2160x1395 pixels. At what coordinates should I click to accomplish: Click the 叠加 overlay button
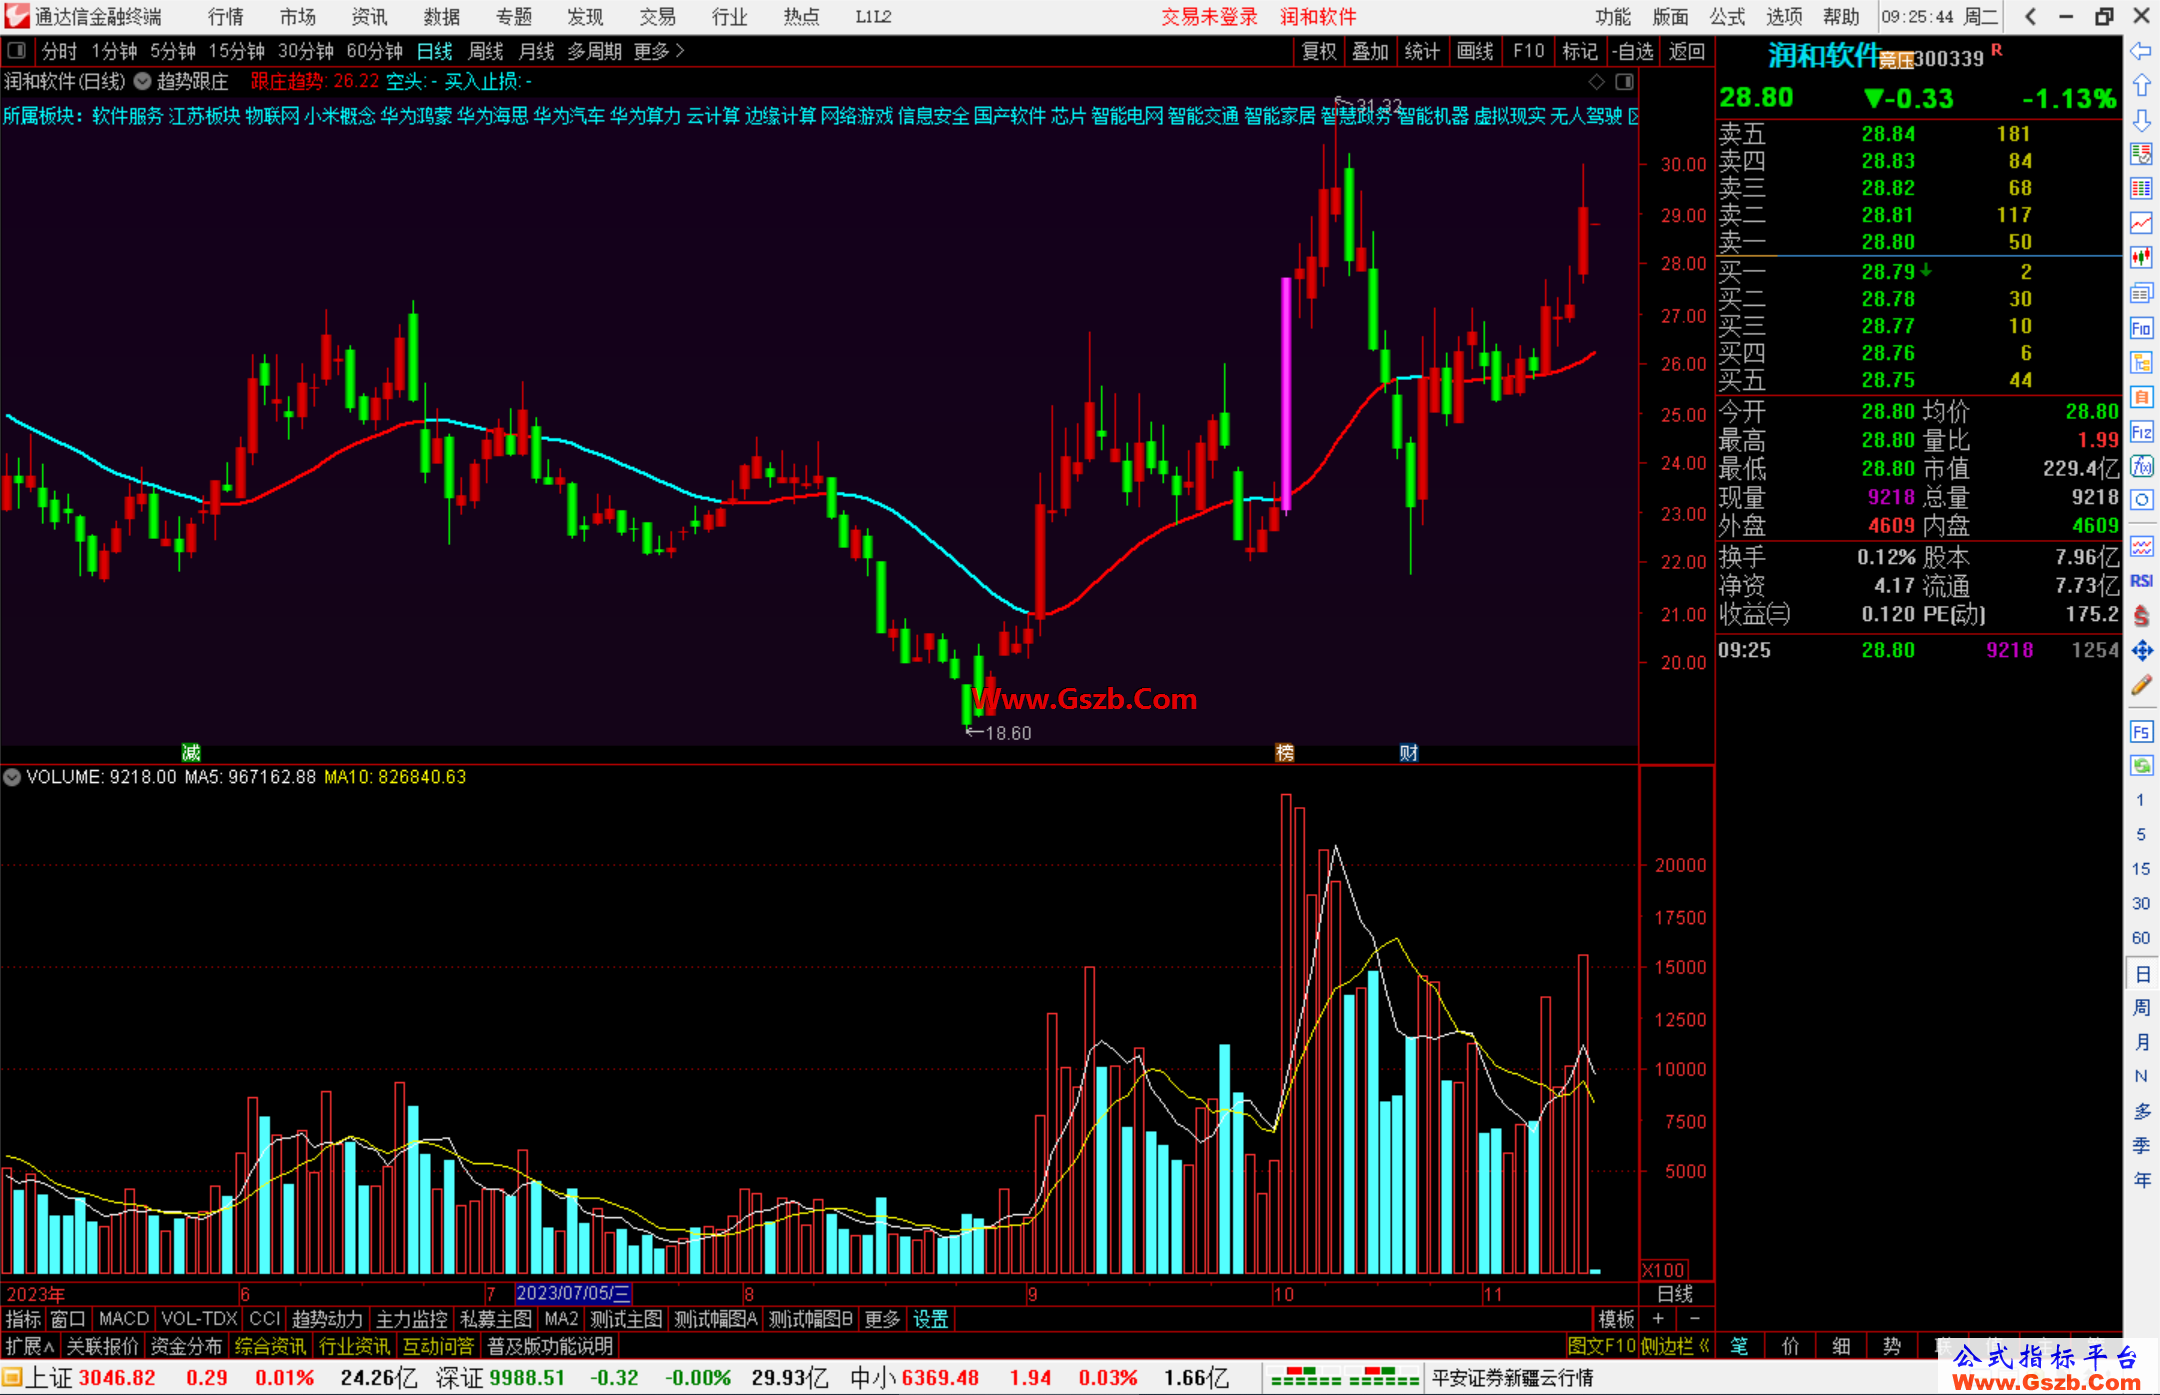(1371, 51)
